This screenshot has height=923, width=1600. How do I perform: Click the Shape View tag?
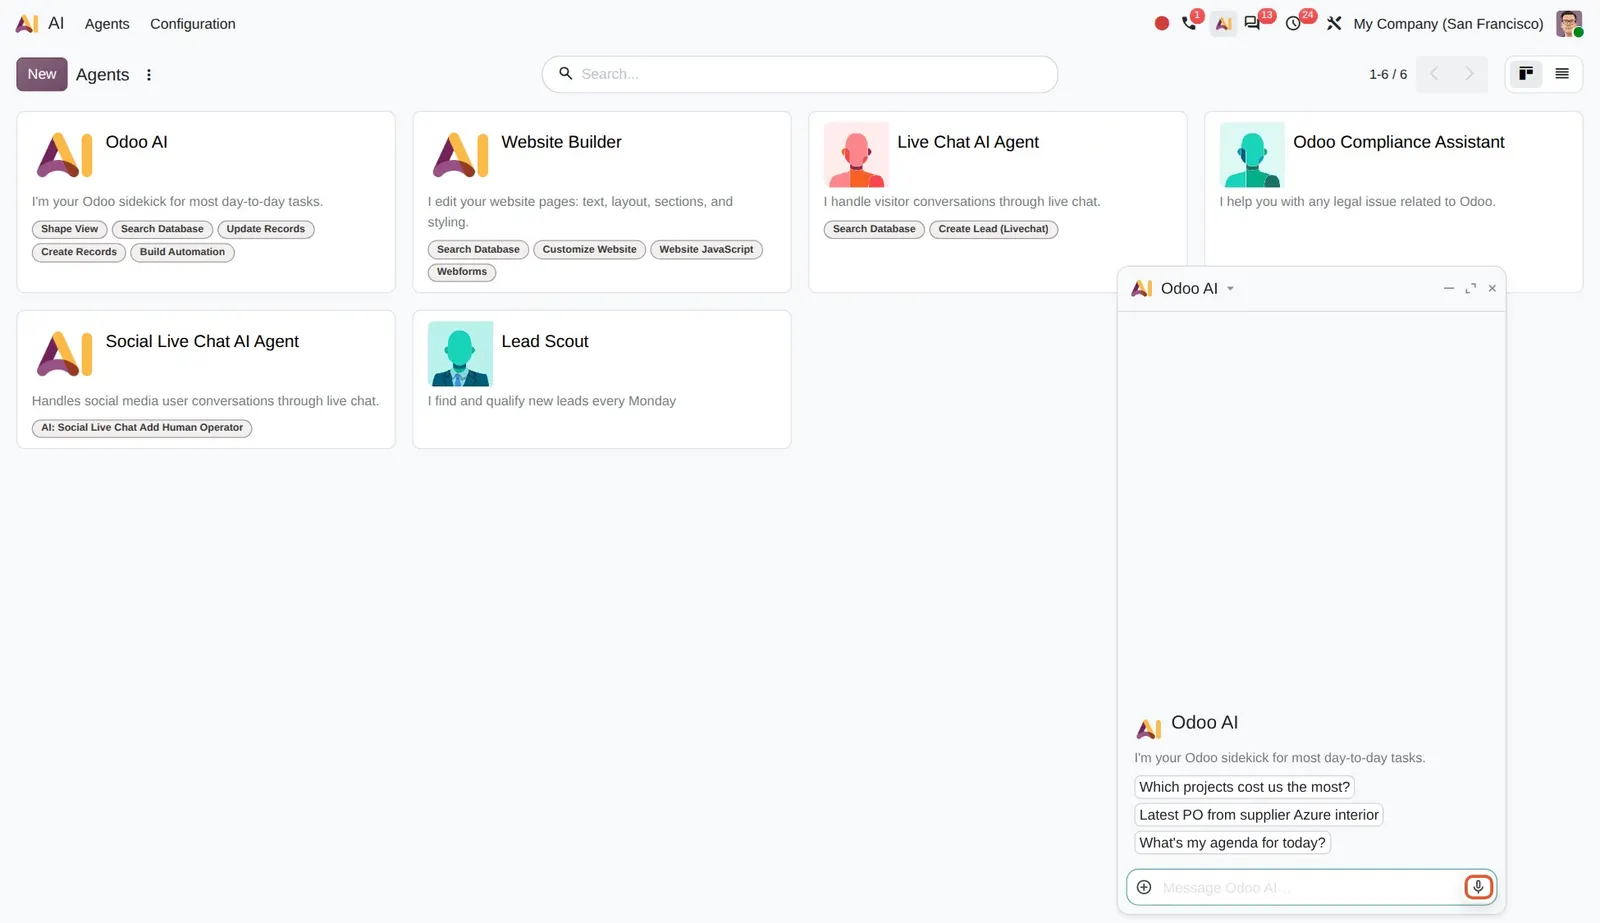pos(69,229)
